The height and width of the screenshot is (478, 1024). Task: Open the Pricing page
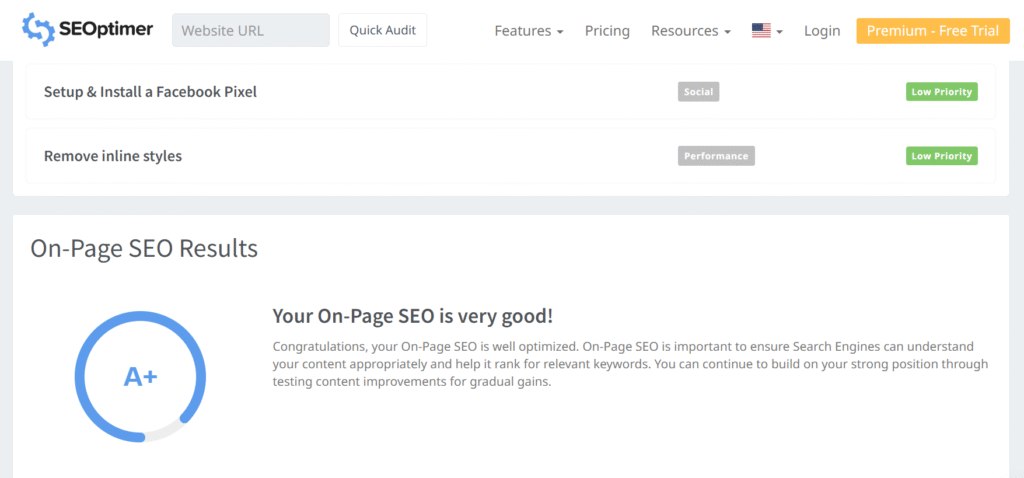coord(607,31)
